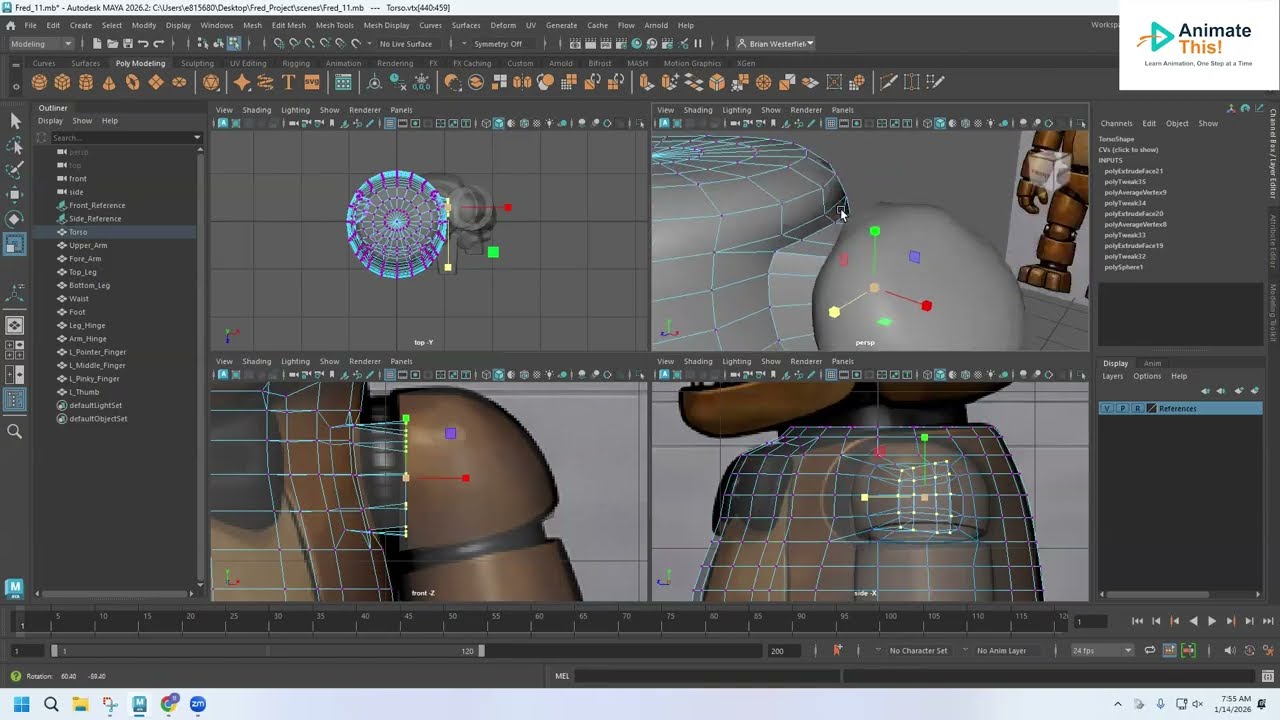Click the SVG import shelf icon

click(312, 82)
